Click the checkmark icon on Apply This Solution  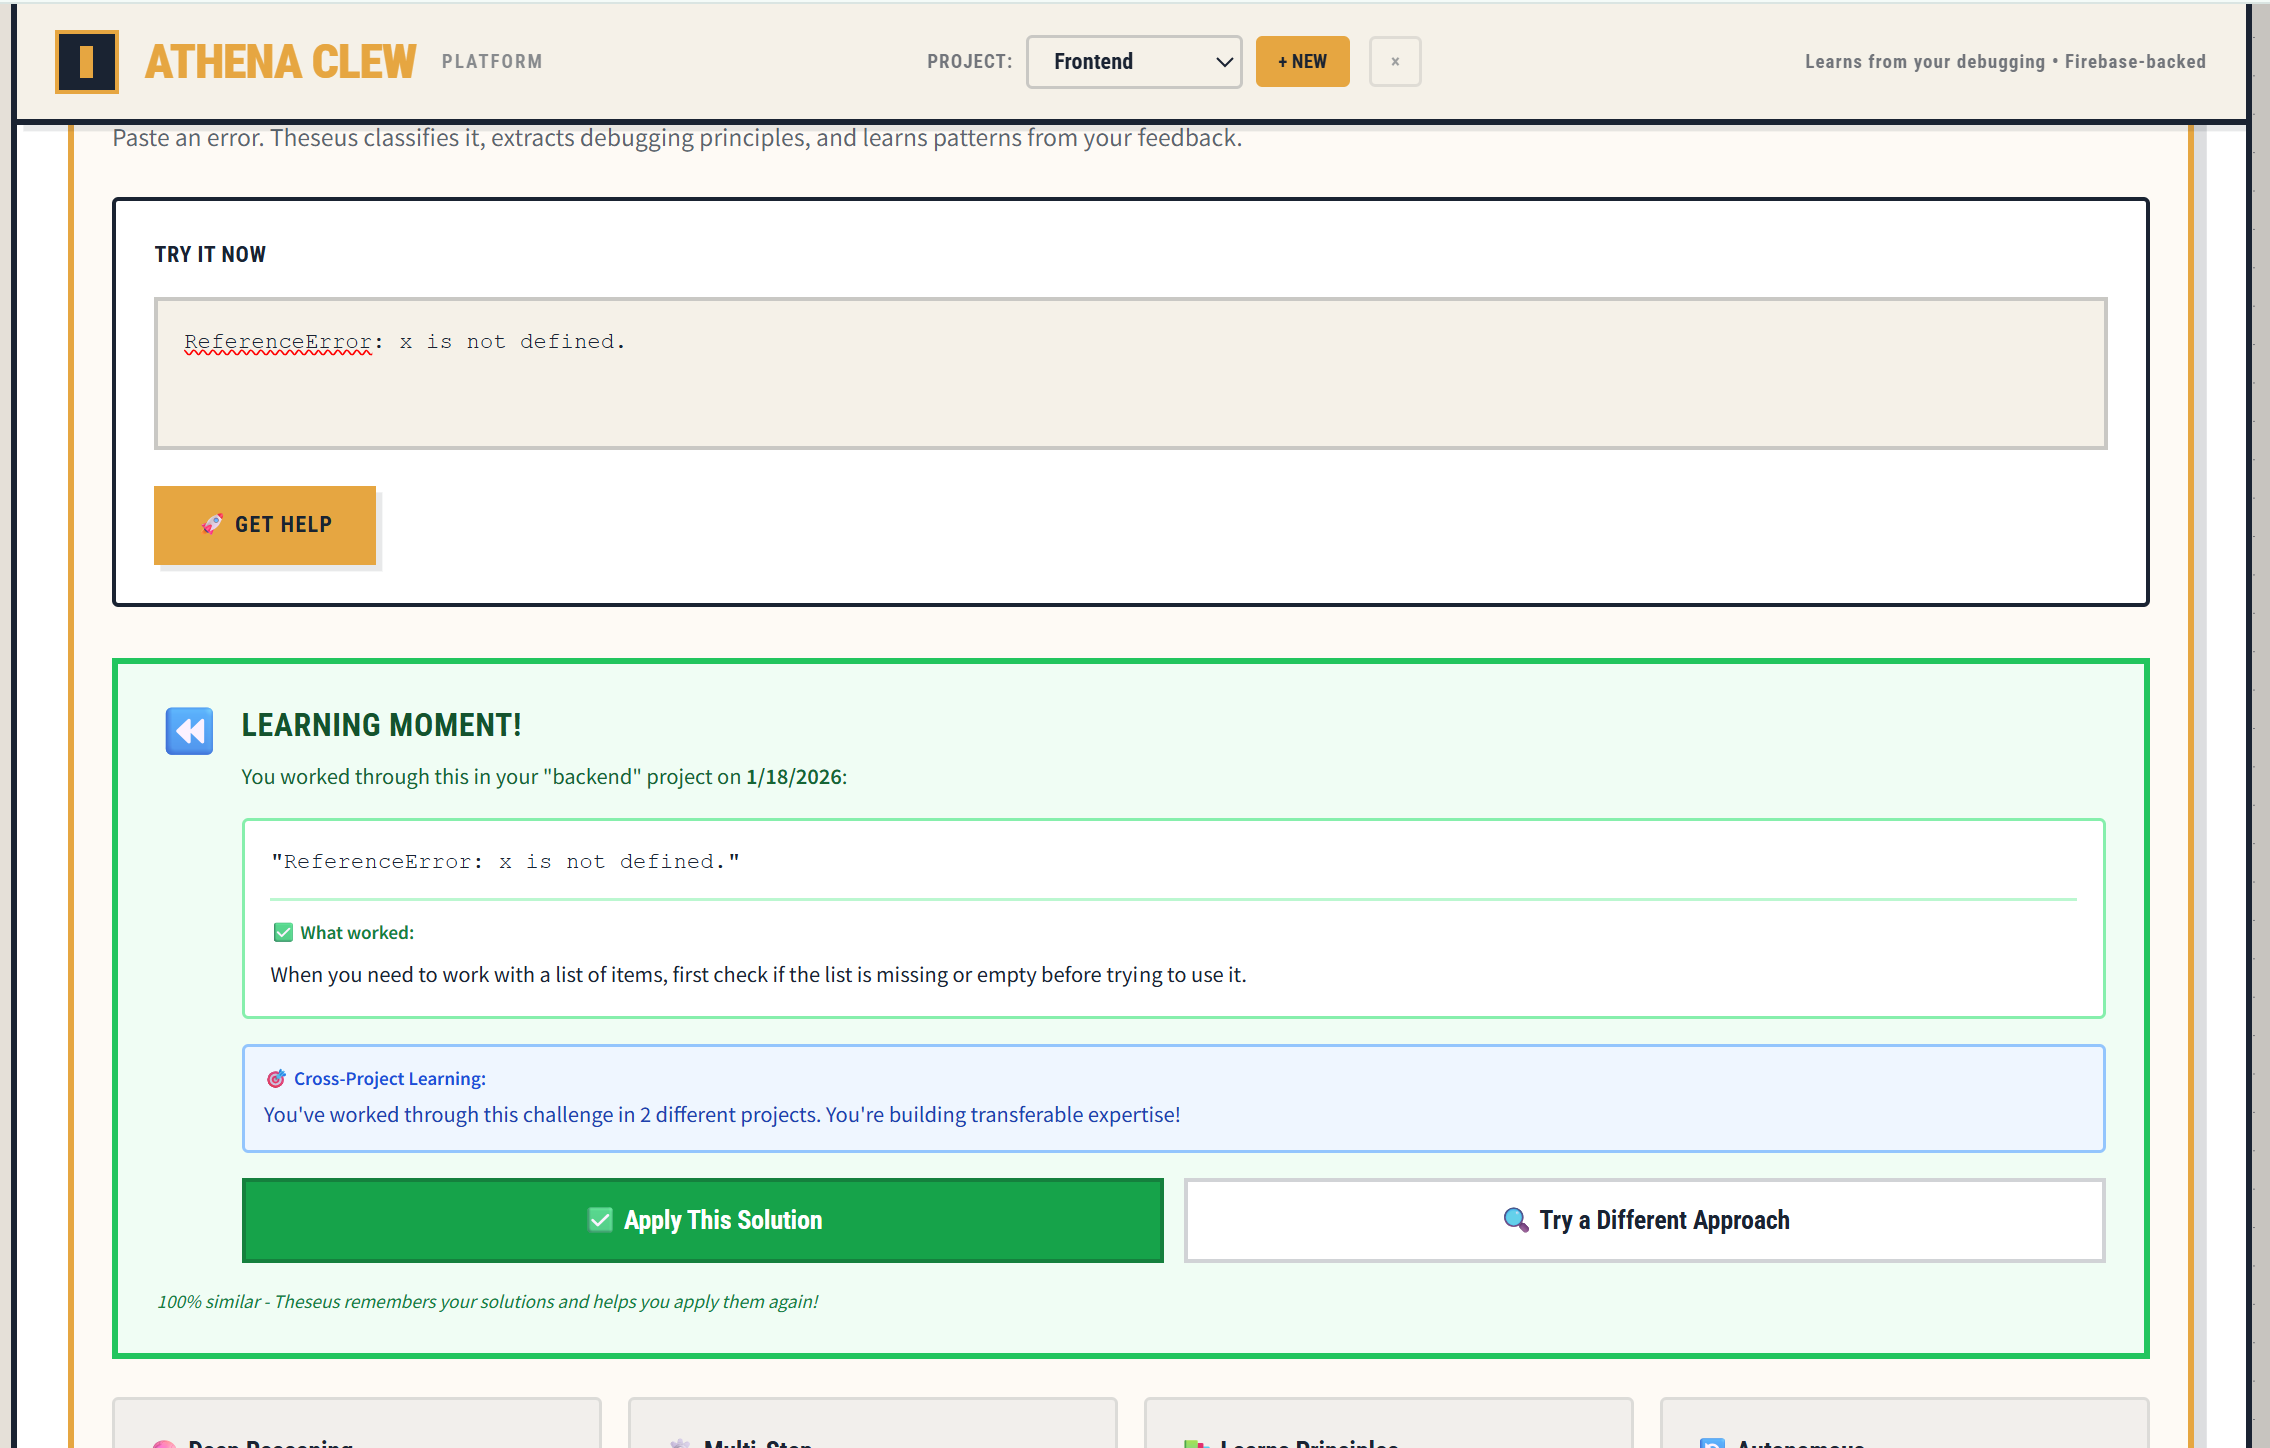(600, 1220)
